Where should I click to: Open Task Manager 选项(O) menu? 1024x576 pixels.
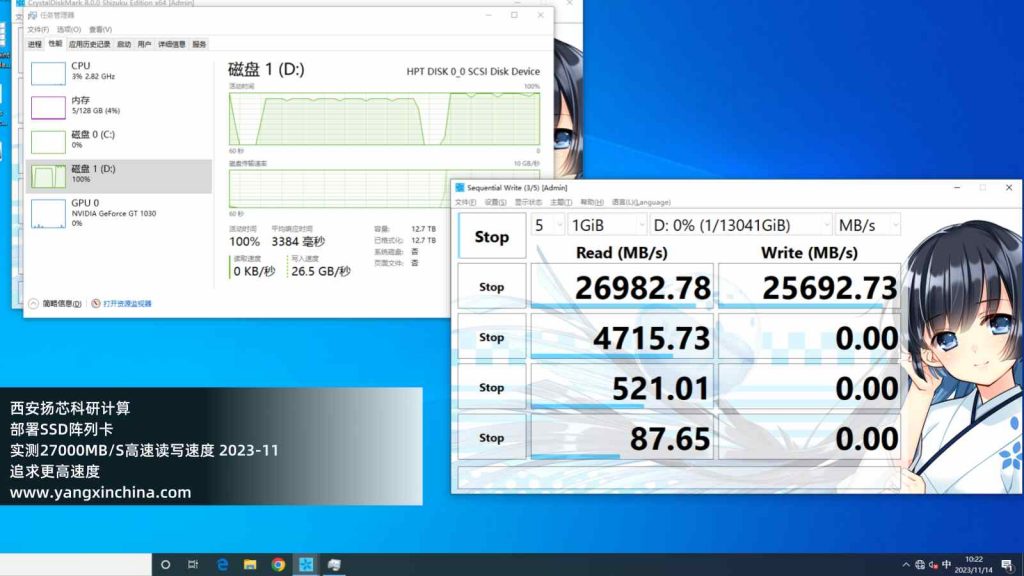pos(69,29)
